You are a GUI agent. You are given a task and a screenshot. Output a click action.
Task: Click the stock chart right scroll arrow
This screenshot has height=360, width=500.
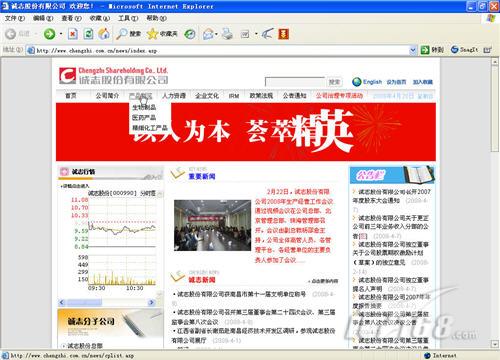tap(152, 302)
